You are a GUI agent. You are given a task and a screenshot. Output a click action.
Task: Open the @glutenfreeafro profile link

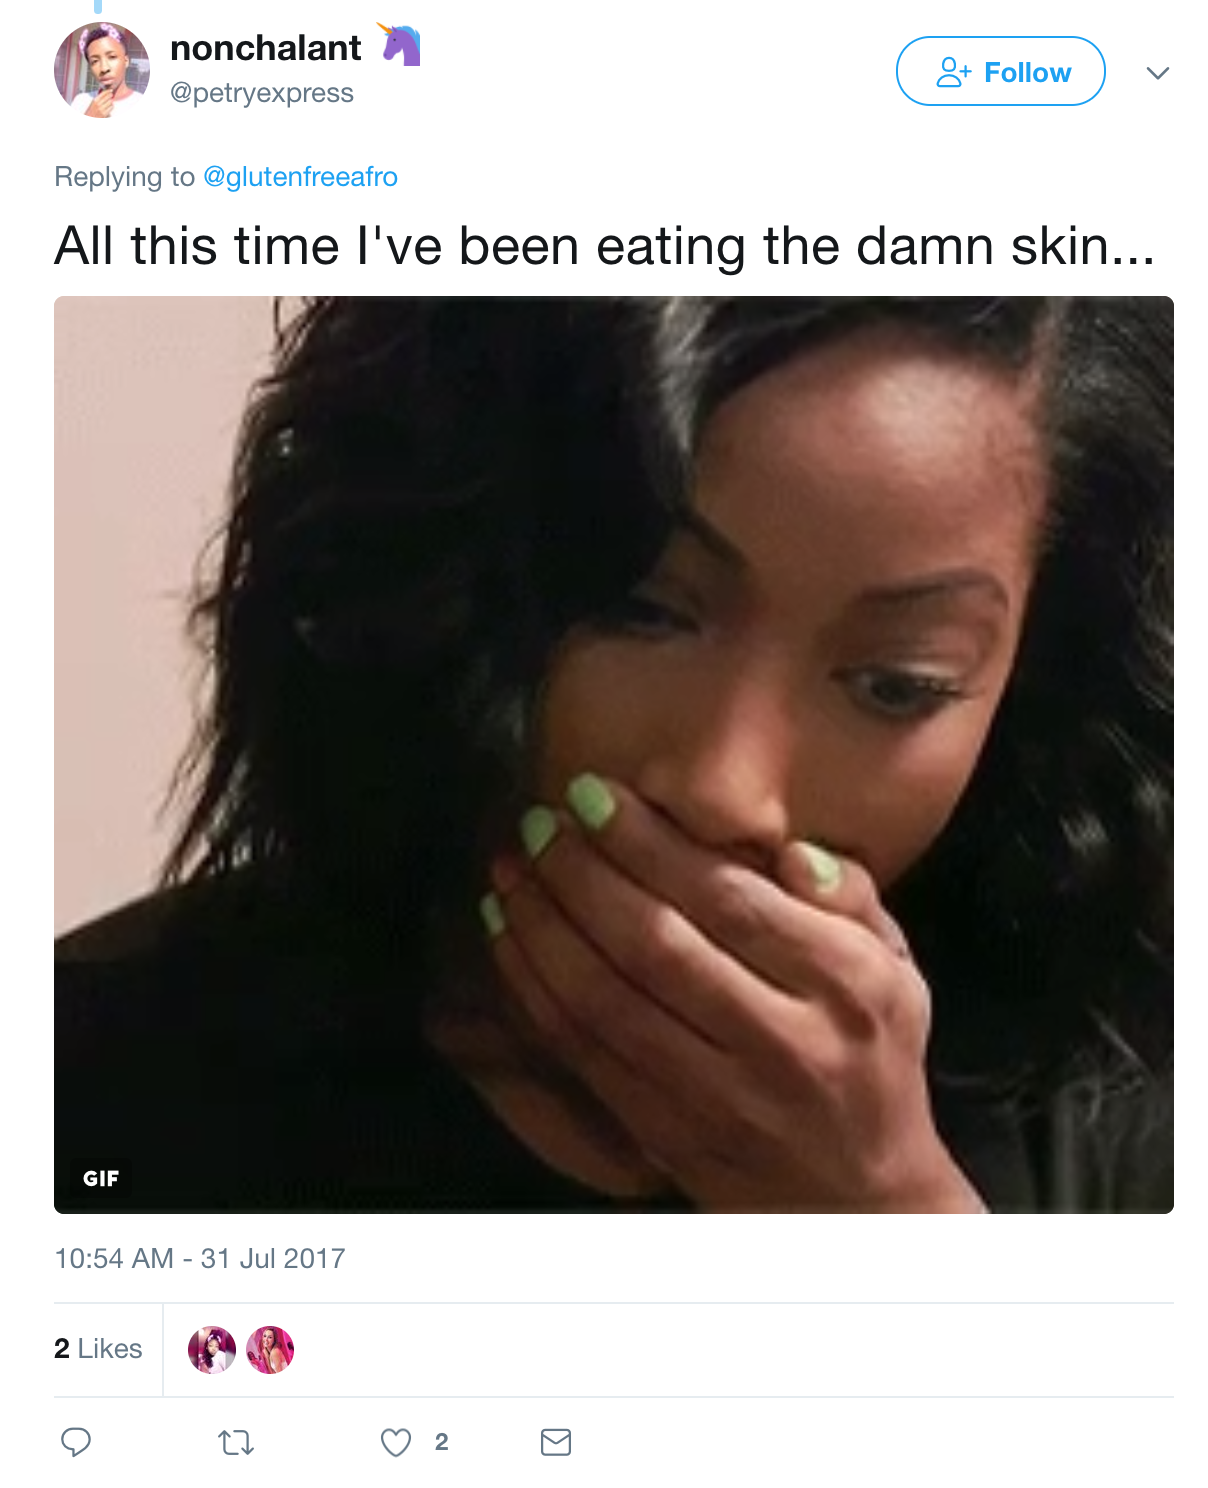(x=300, y=177)
